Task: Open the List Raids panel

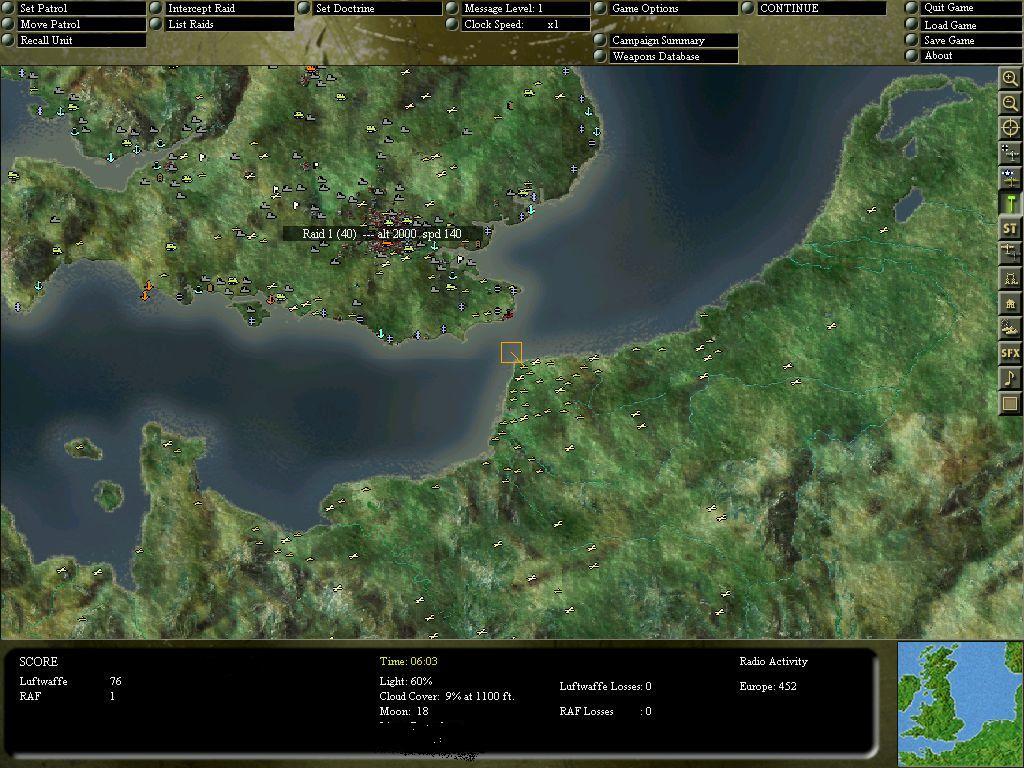Action: coord(229,24)
